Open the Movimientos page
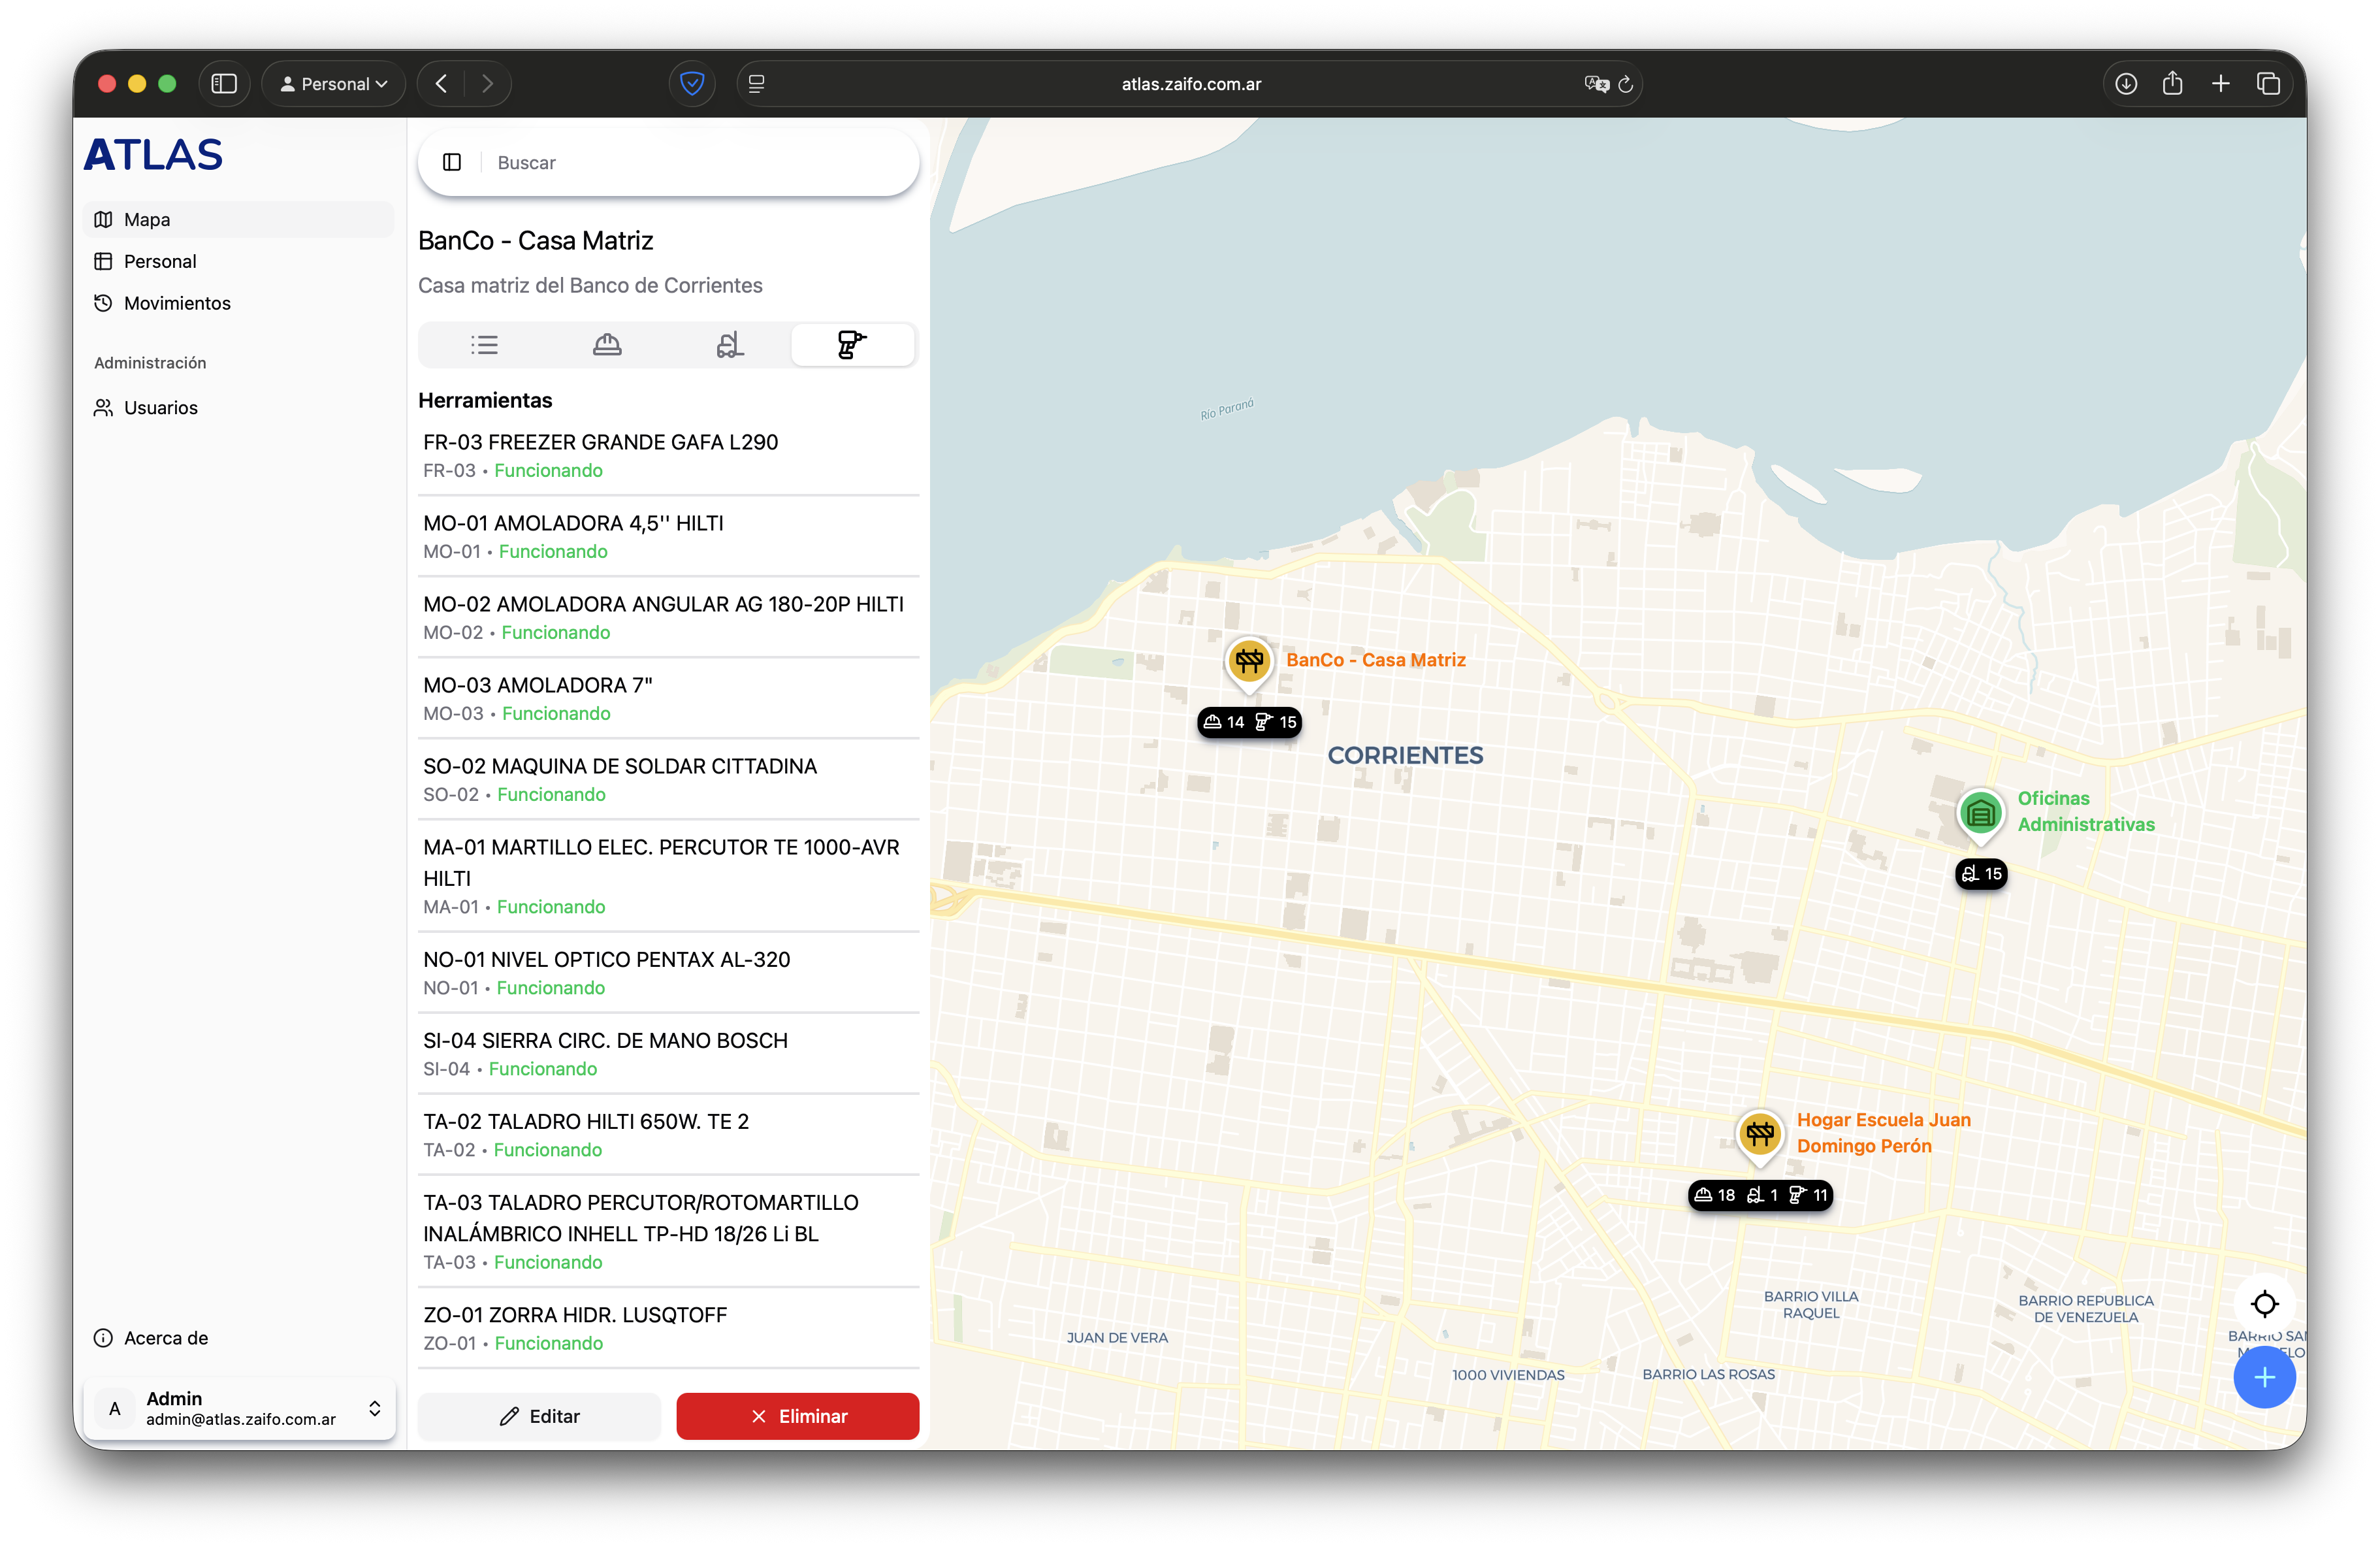 [x=177, y=303]
